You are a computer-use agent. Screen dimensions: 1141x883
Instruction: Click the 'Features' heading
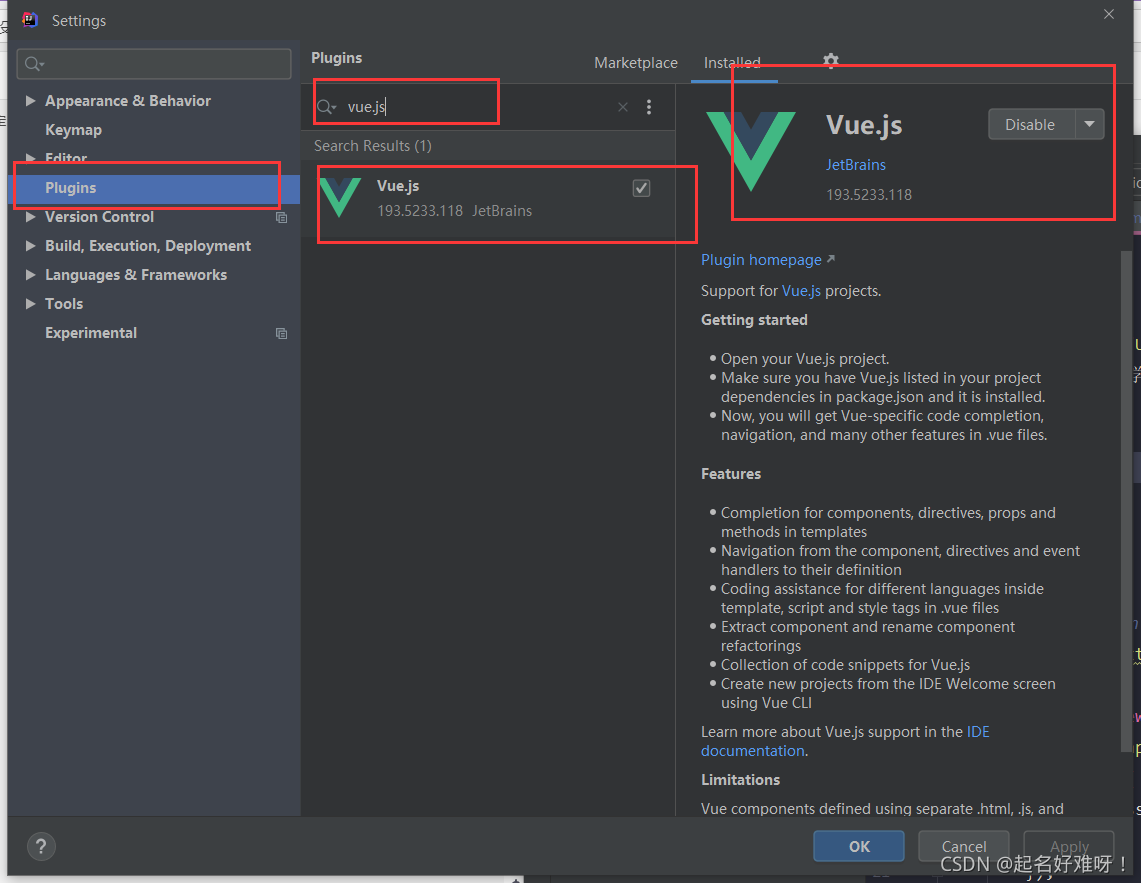[x=731, y=474]
